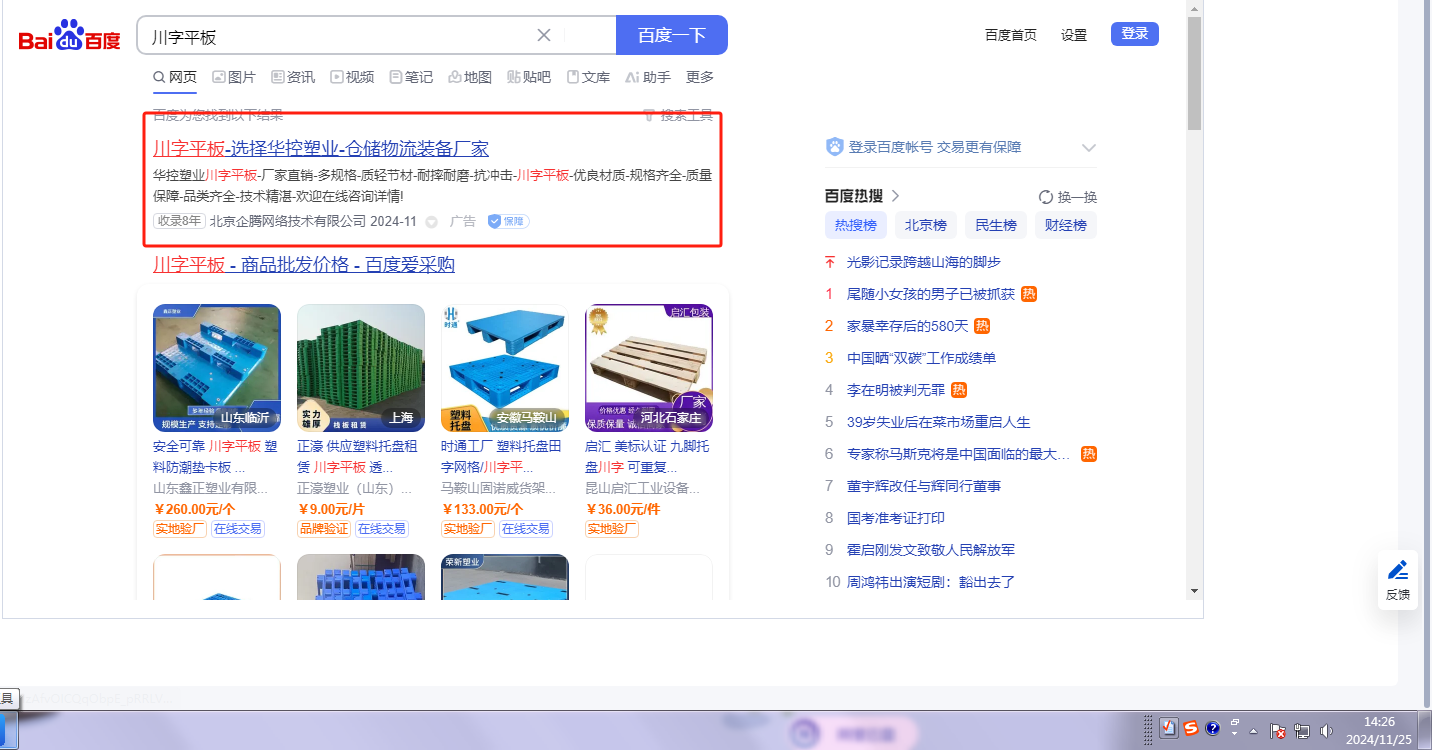
Task: Click the shield icon beside 登录百度帐号
Action: click(x=835, y=147)
